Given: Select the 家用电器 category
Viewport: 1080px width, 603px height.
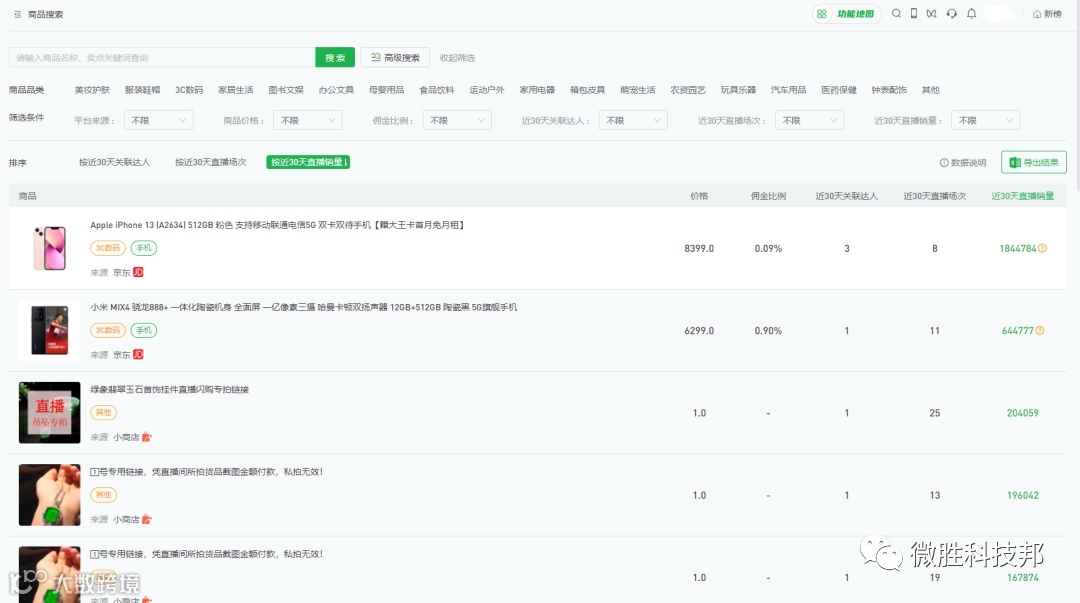Looking at the screenshot, I should click(537, 90).
